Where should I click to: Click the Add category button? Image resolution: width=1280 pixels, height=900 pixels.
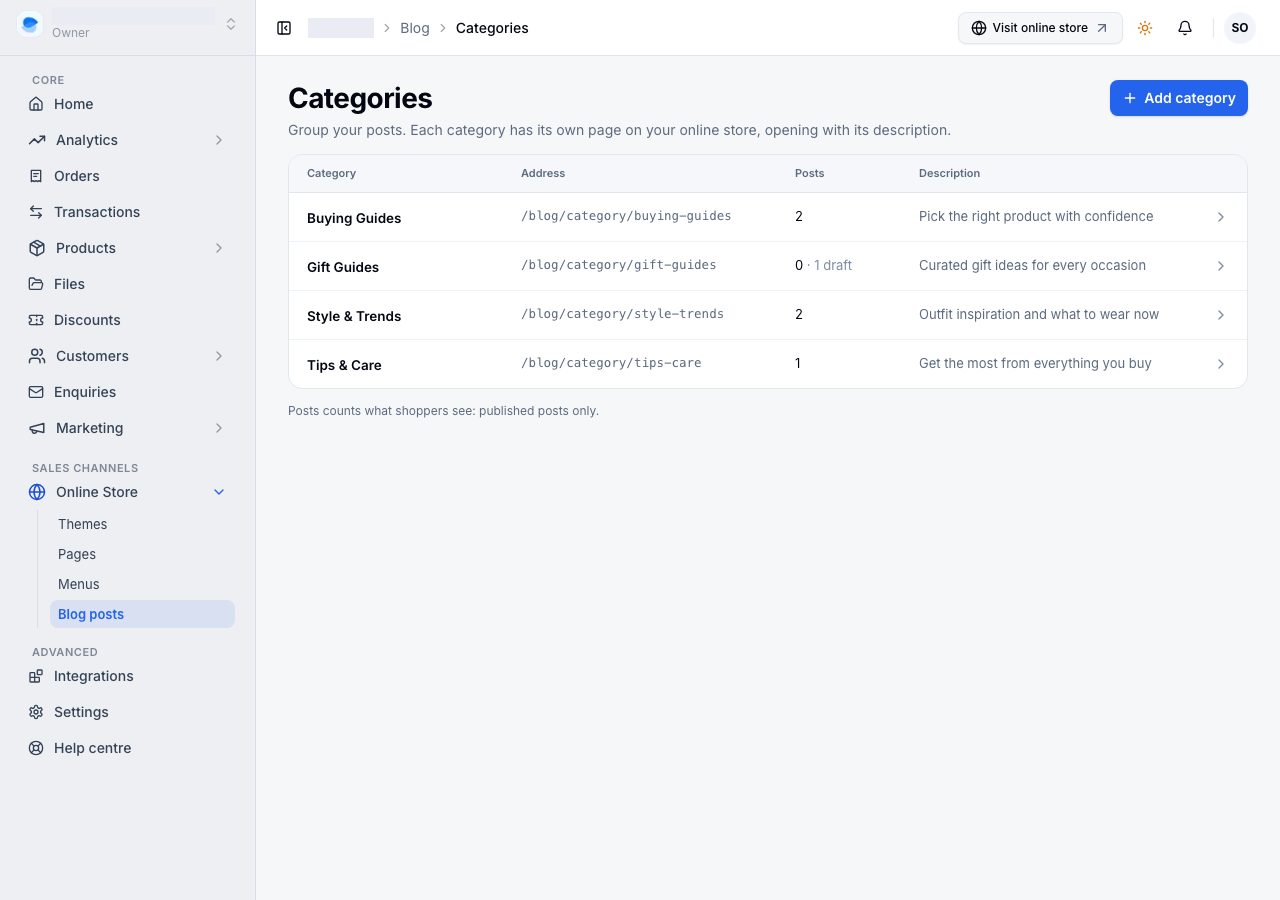pyautogui.click(x=1179, y=98)
